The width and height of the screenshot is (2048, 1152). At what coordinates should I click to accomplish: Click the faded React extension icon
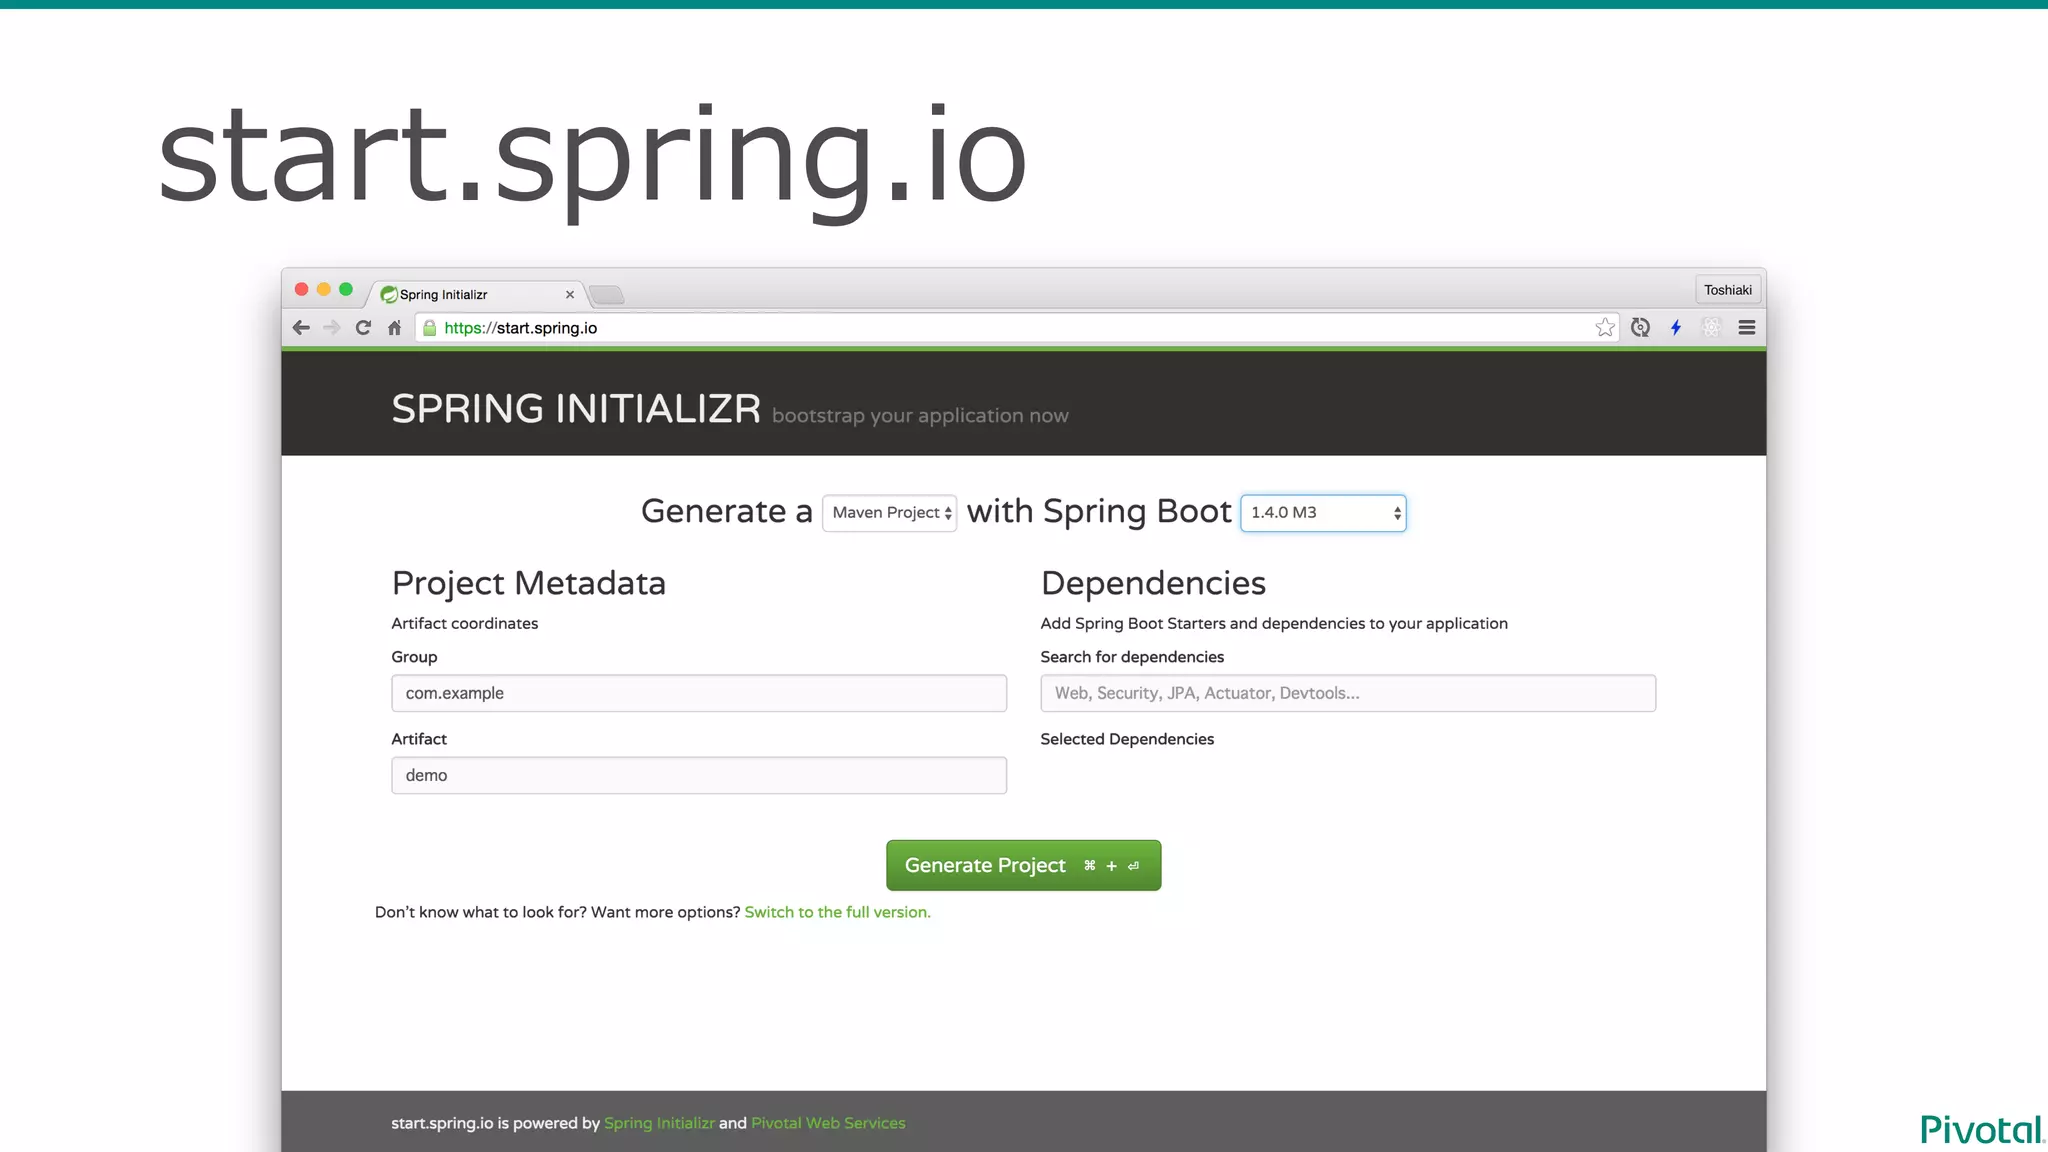click(x=1712, y=328)
